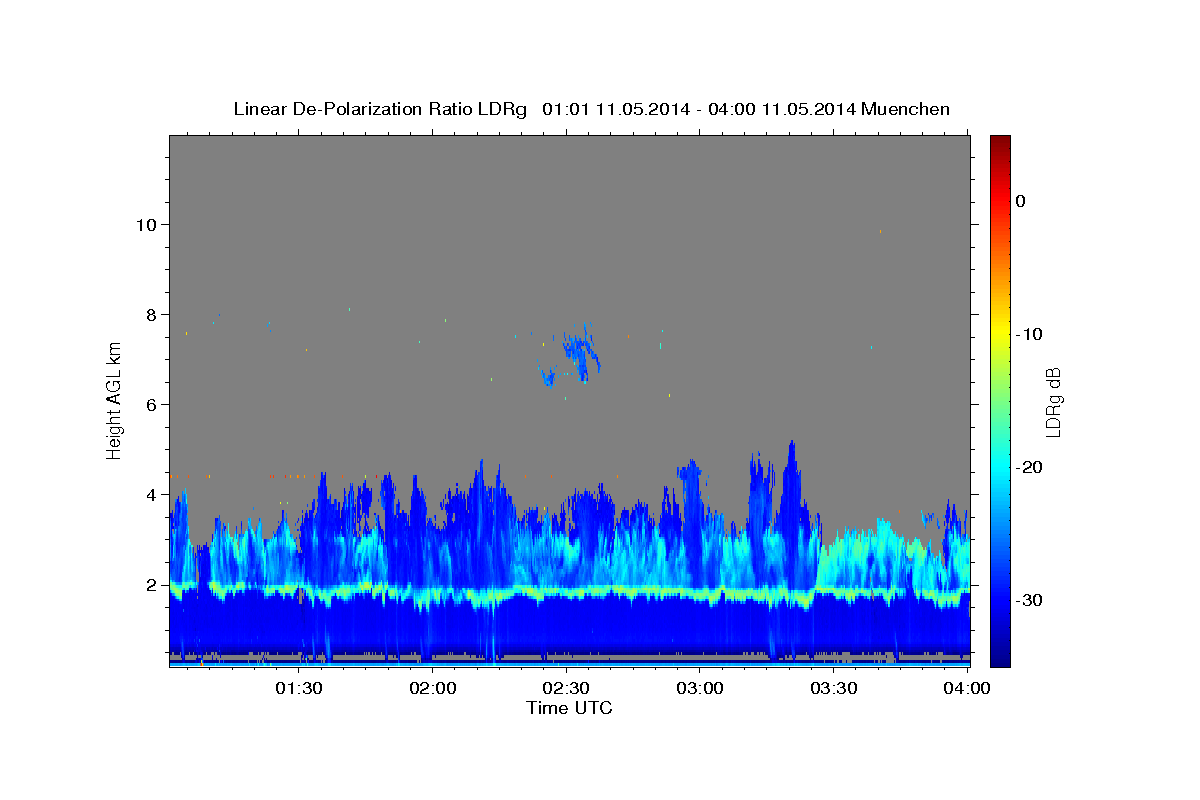Select the "Height AGL km" axis label

pos(115,401)
